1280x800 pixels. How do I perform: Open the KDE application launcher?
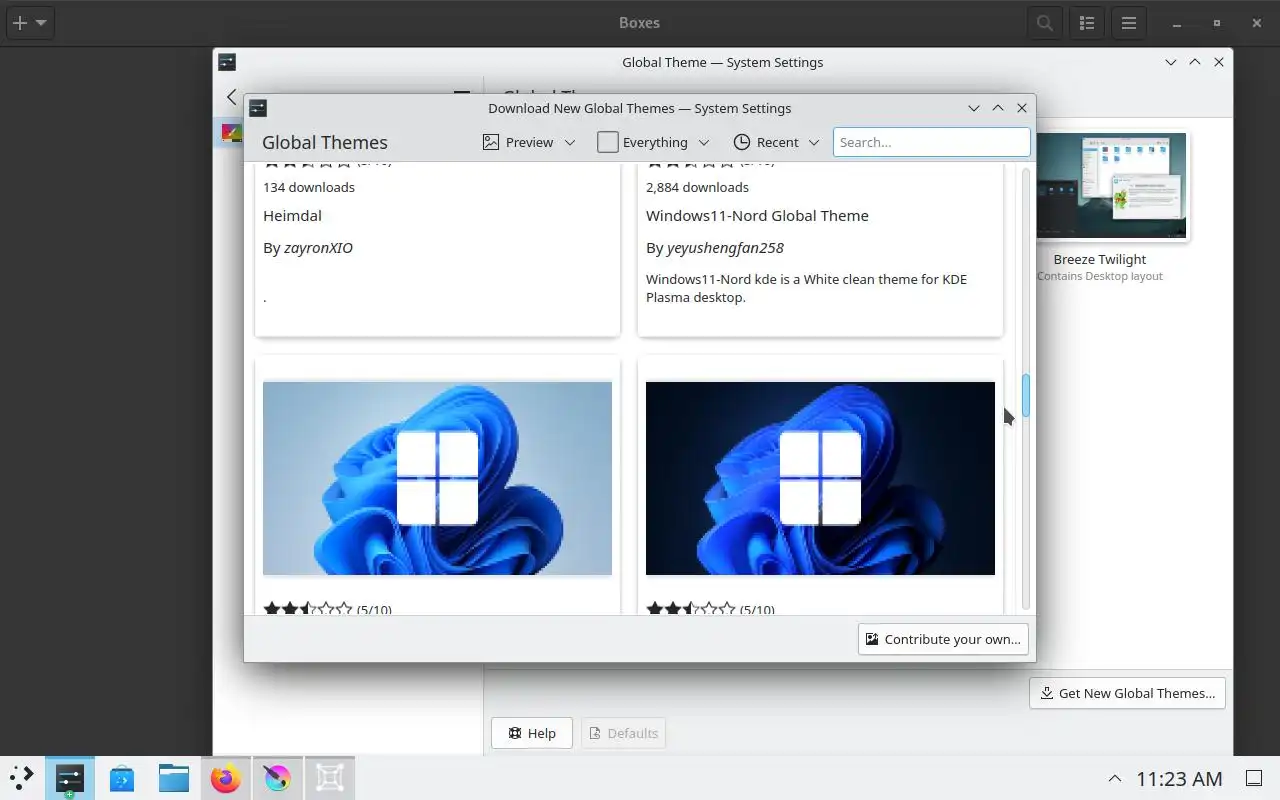[x=22, y=778]
